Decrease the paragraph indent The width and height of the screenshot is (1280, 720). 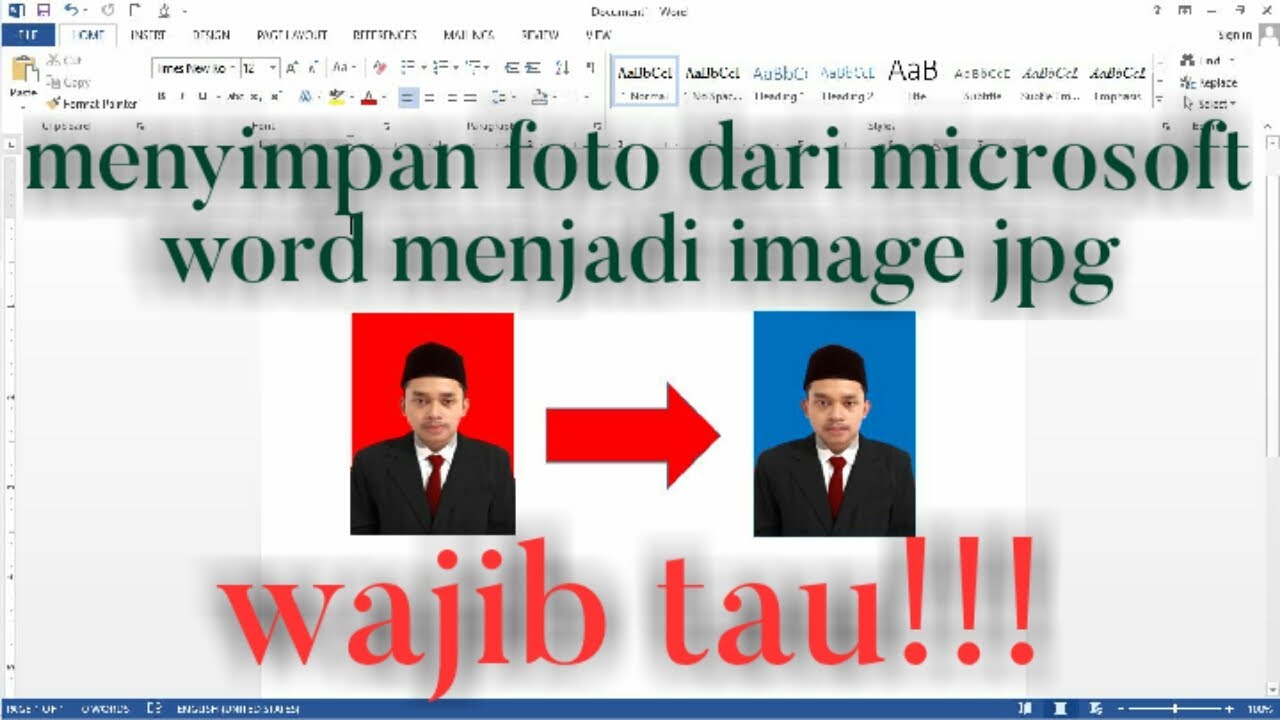click(x=511, y=68)
